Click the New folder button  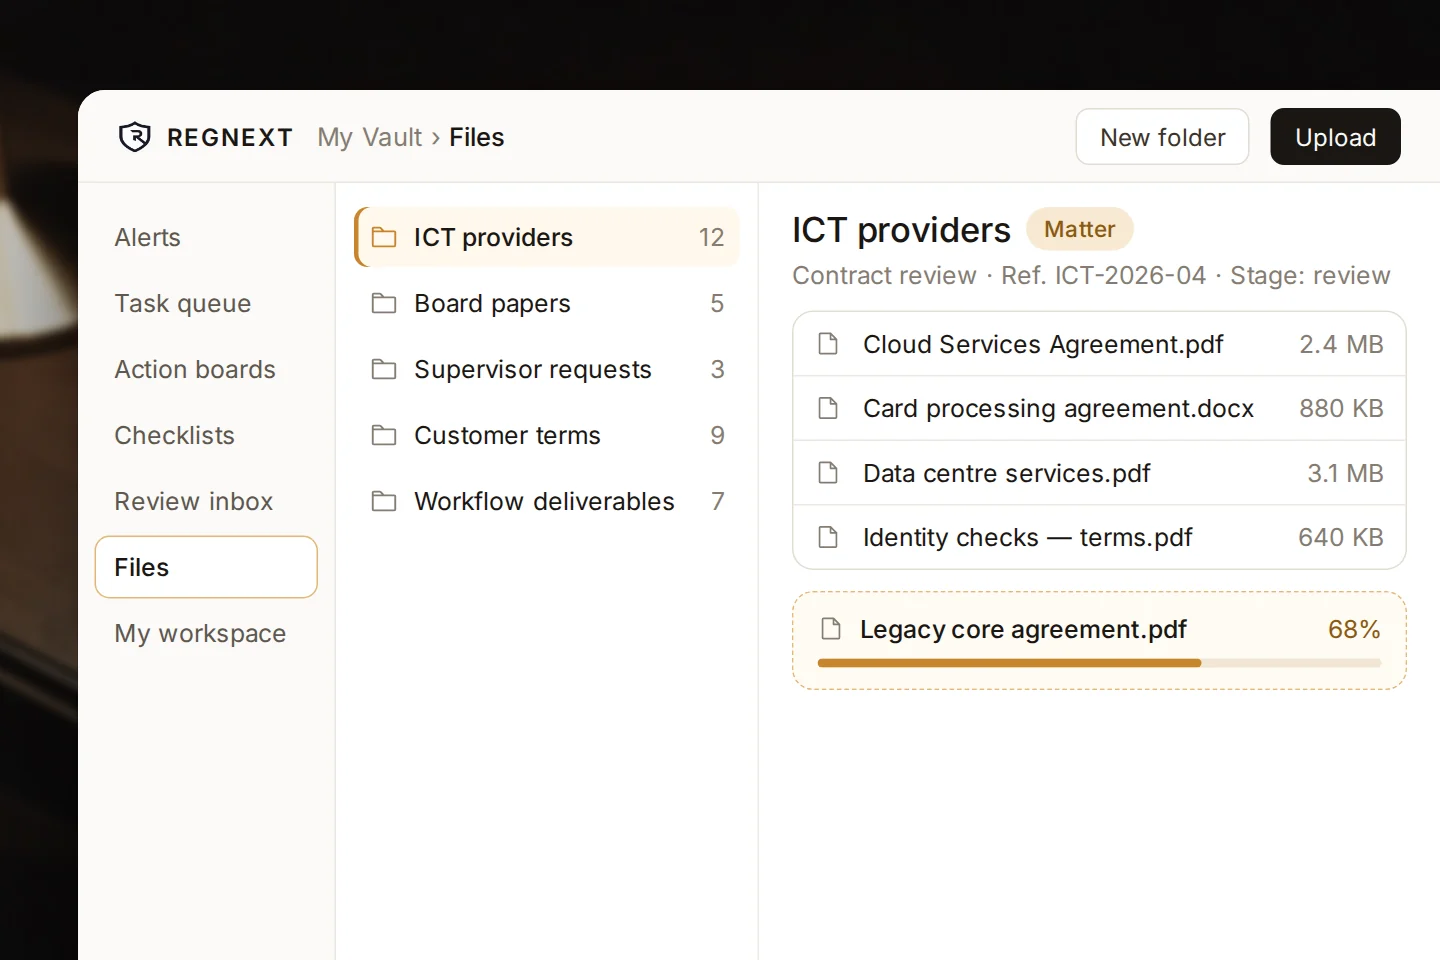click(x=1162, y=137)
